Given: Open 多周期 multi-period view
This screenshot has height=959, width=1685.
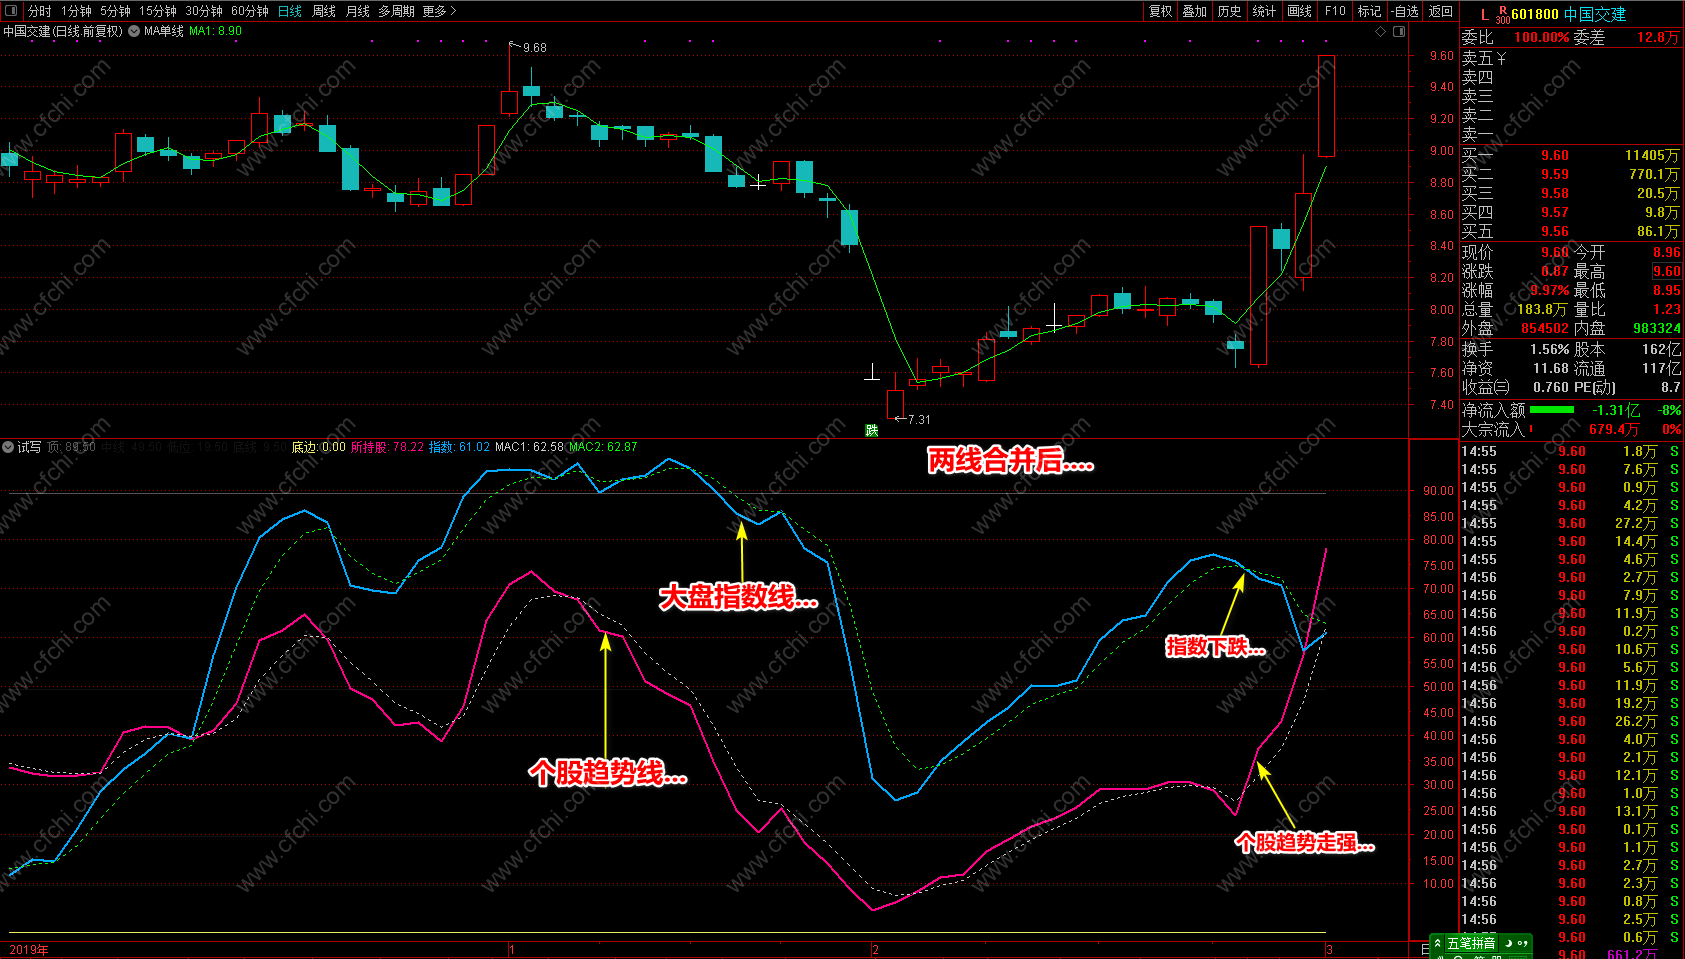Looking at the screenshot, I should click(396, 11).
